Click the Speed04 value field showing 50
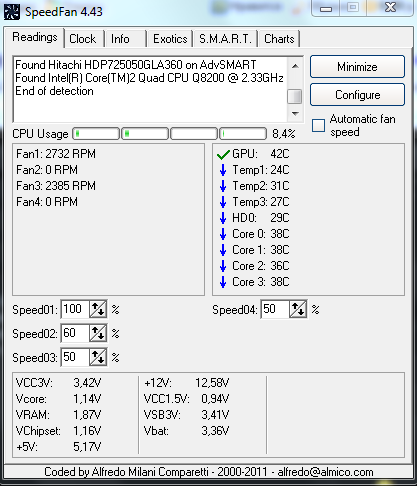 [275, 309]
